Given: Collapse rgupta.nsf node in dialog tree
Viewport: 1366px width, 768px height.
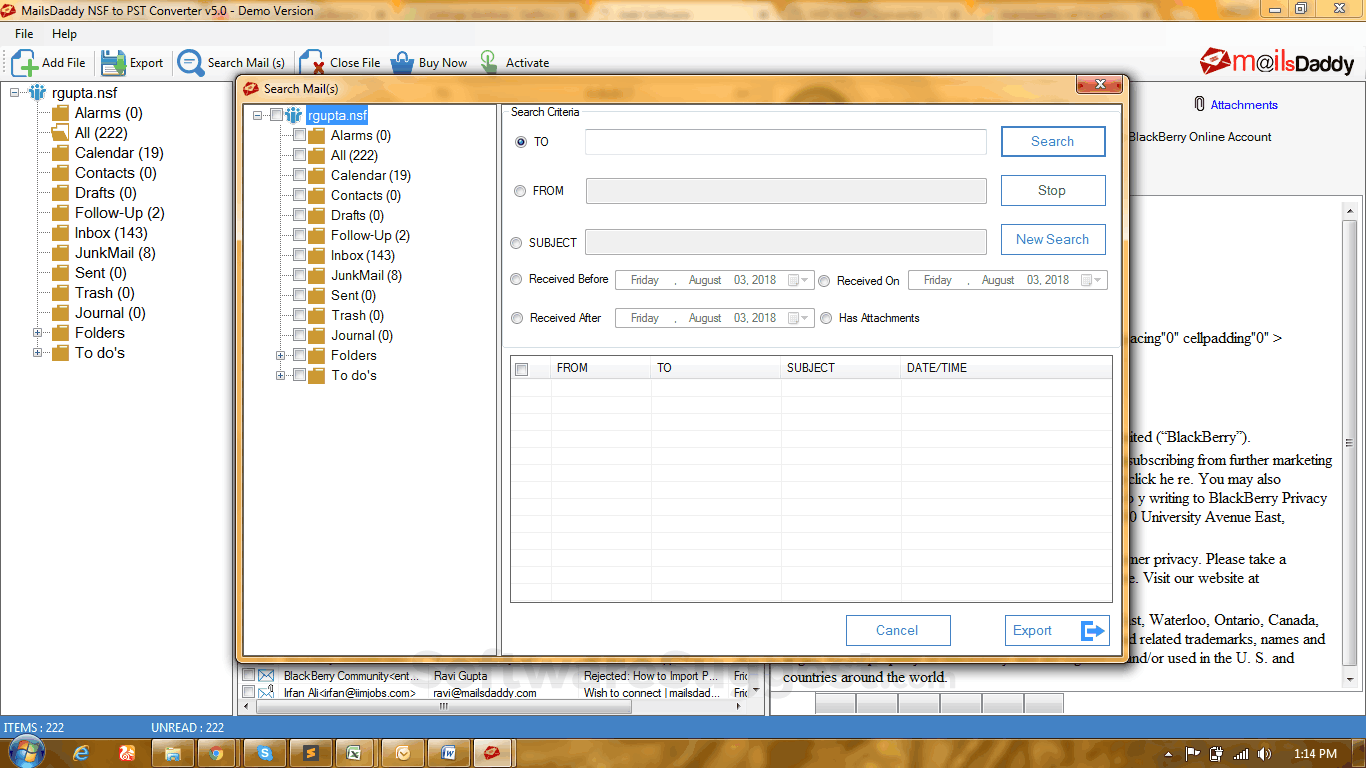Looking at the screenshot, I should coord(259,115).
